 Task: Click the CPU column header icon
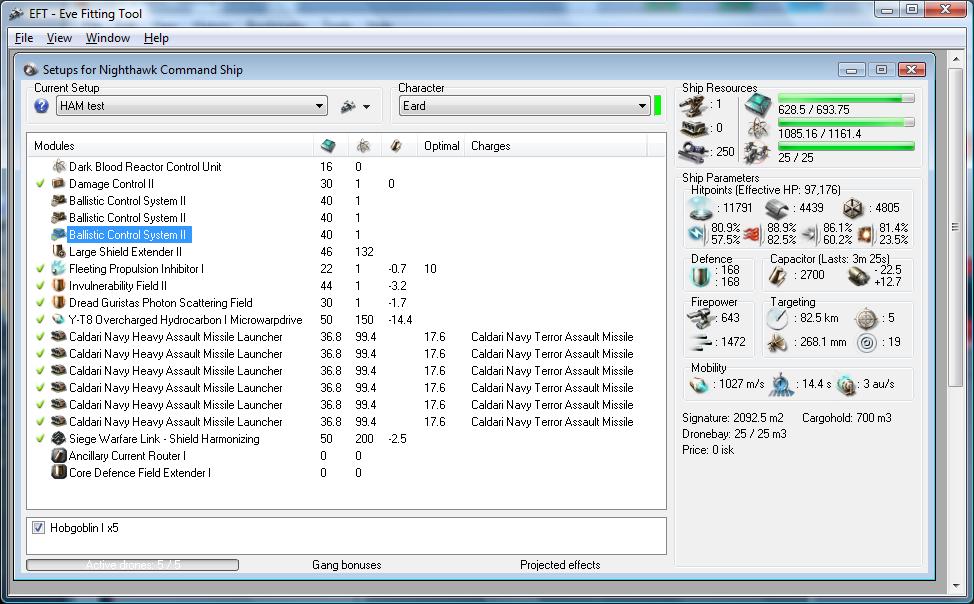(x=328, y=146)
